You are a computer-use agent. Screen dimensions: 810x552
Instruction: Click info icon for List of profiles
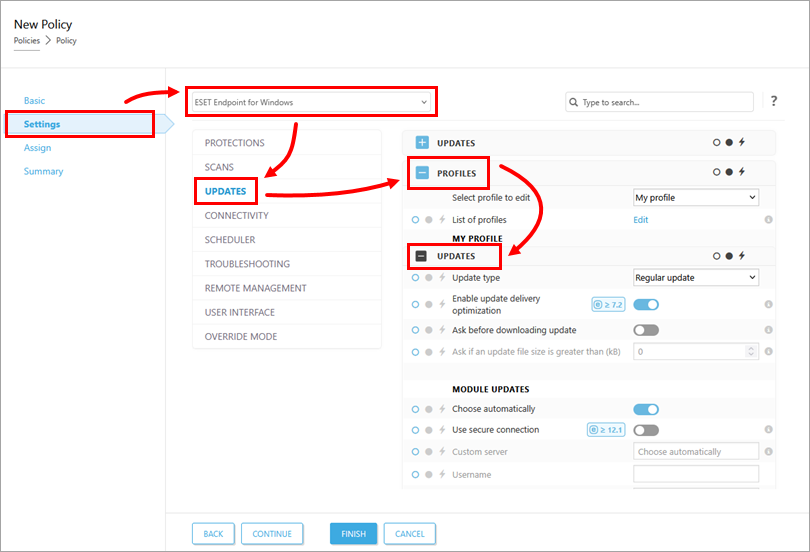click(x=768, y=220)
